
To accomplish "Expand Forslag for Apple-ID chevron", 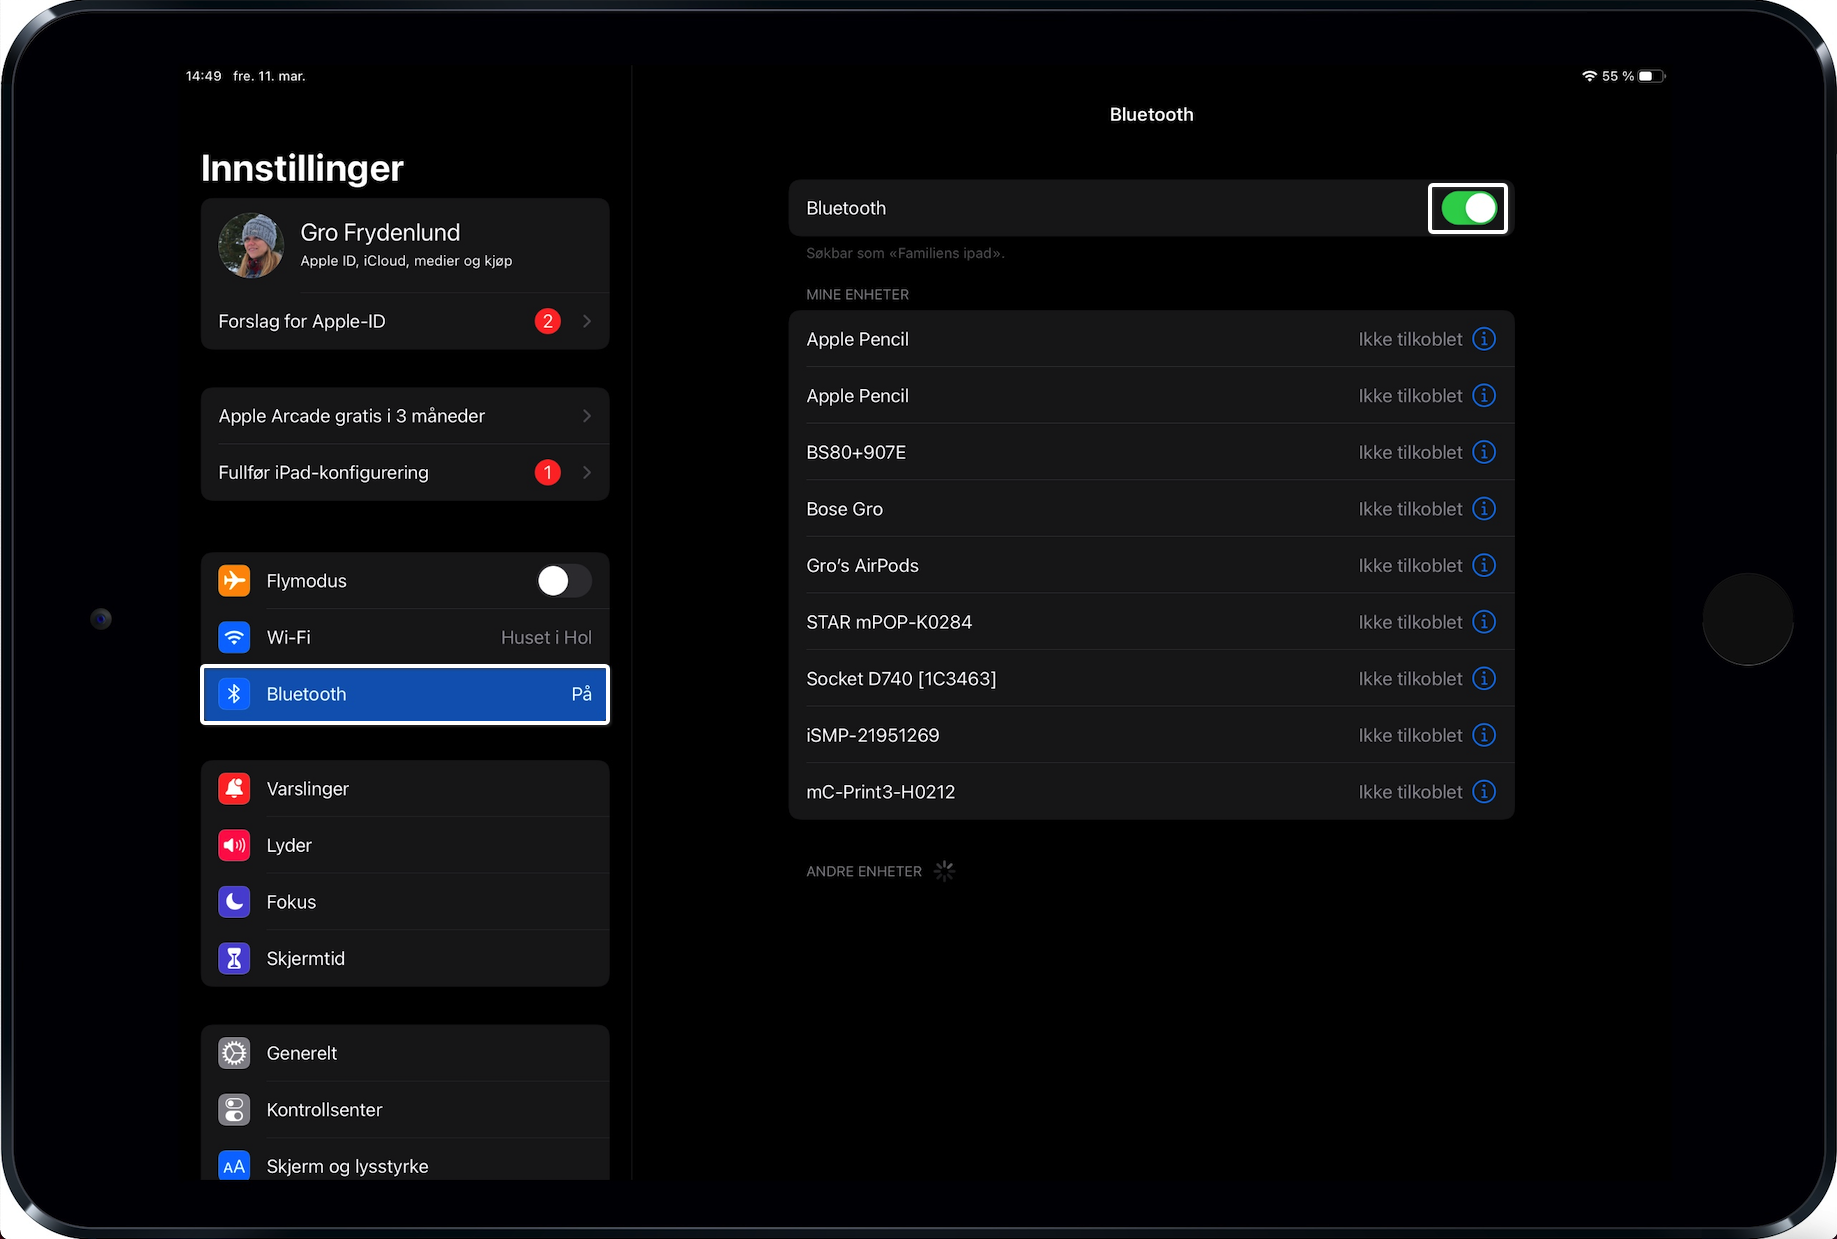I will click(587, 321).
